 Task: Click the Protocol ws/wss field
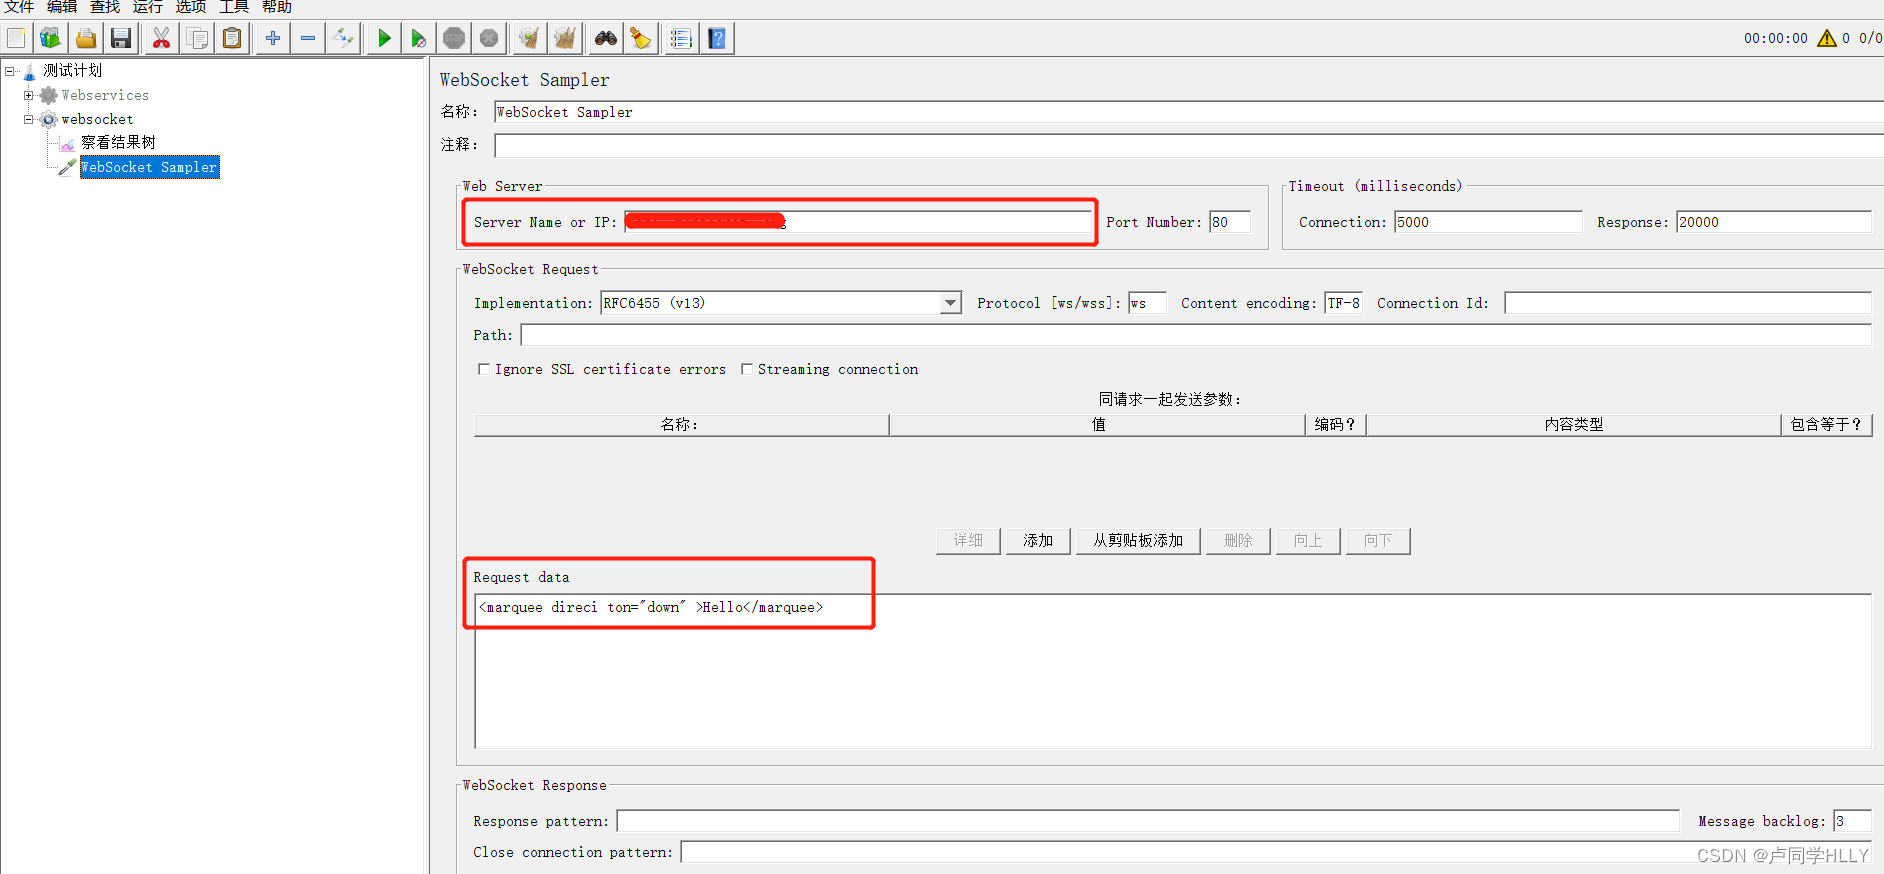1147,303
